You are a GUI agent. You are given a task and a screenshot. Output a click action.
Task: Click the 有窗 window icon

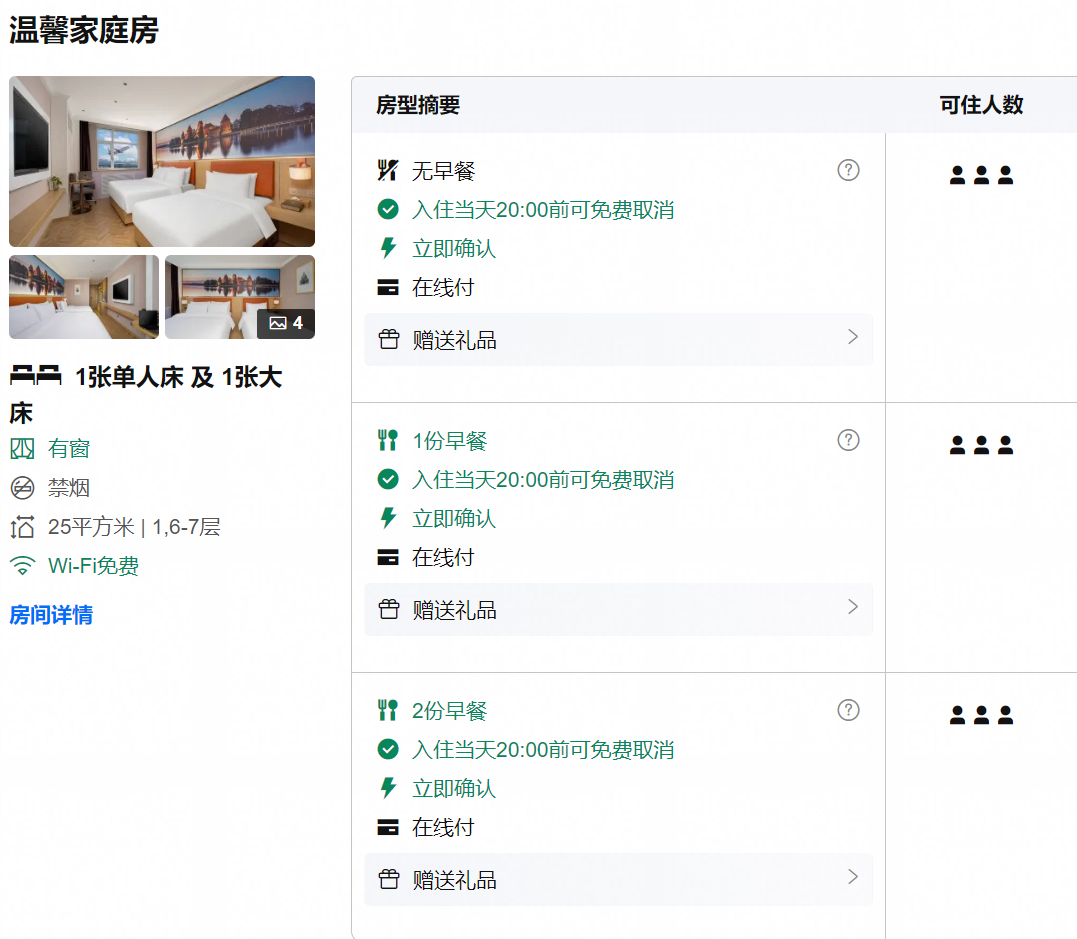tap(22, 449)
